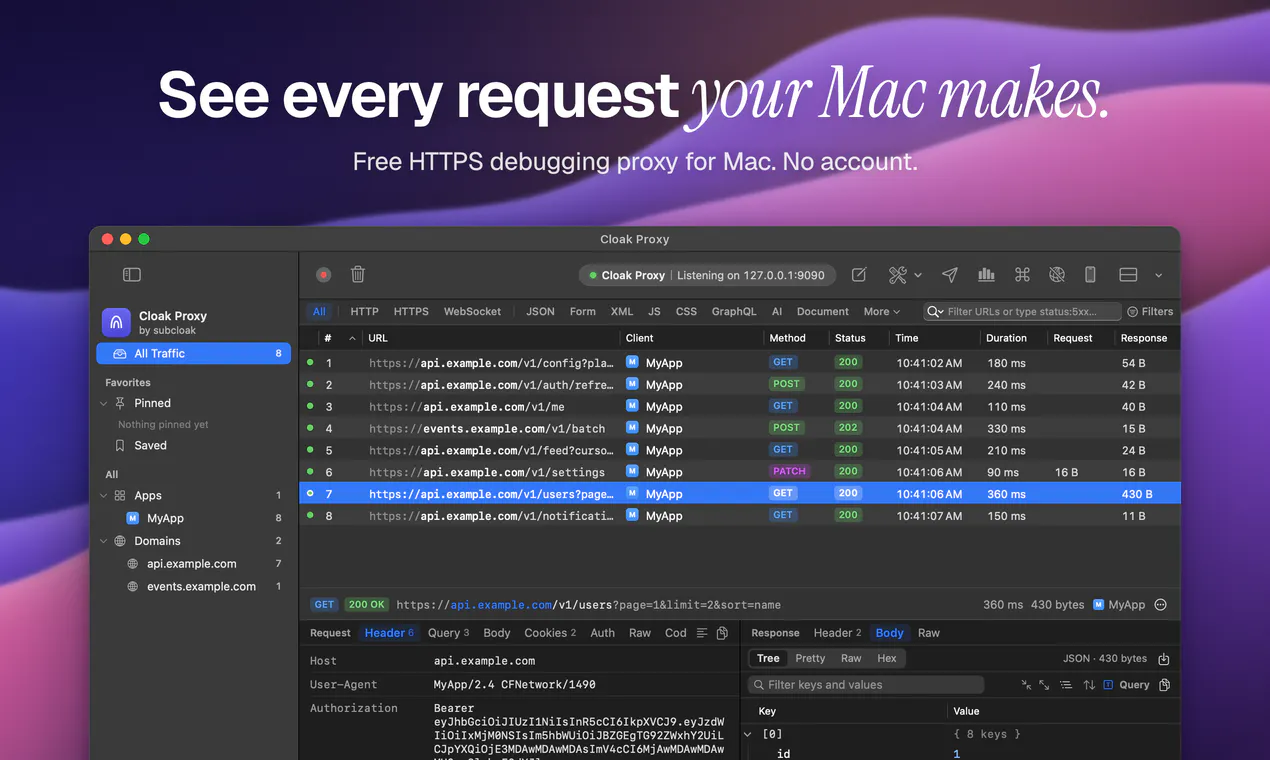
Task: Collapse the Domains tree chevron
Action: click(104, 541)
